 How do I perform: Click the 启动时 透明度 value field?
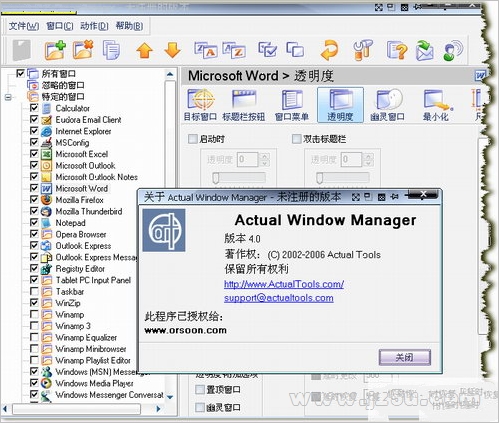click(248, 159)
